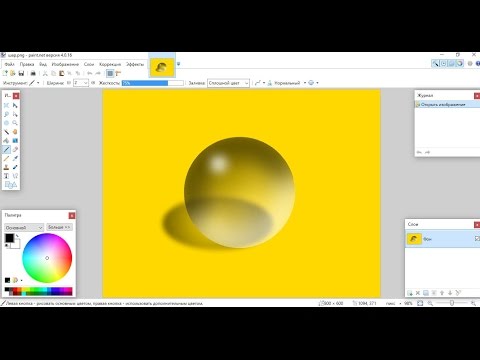Screen dimensions: 480x360
Task: Toggle the Colors window button
Action: [x=460, y=63]
